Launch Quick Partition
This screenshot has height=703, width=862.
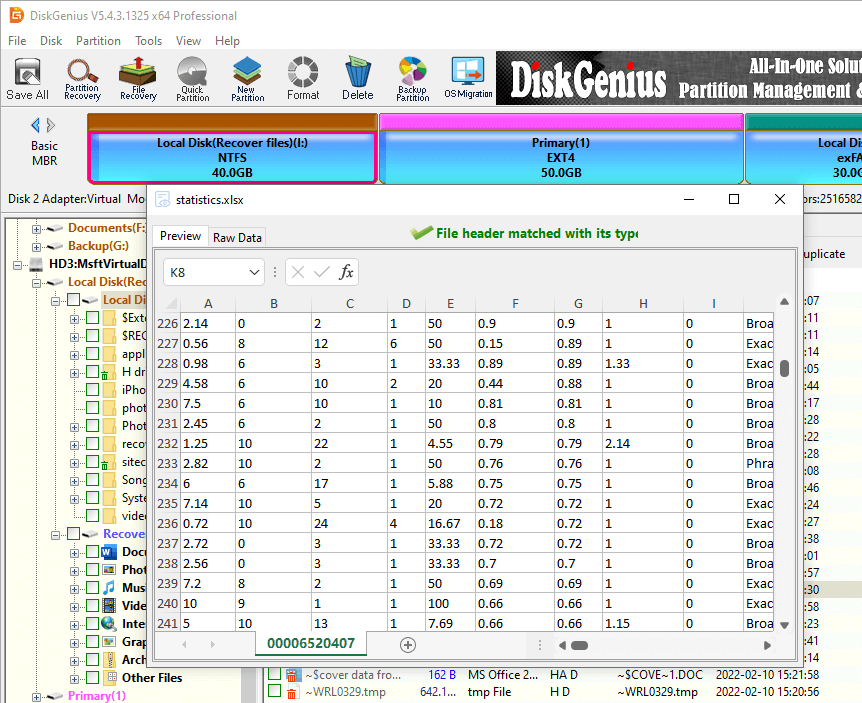tap(192, 77)
